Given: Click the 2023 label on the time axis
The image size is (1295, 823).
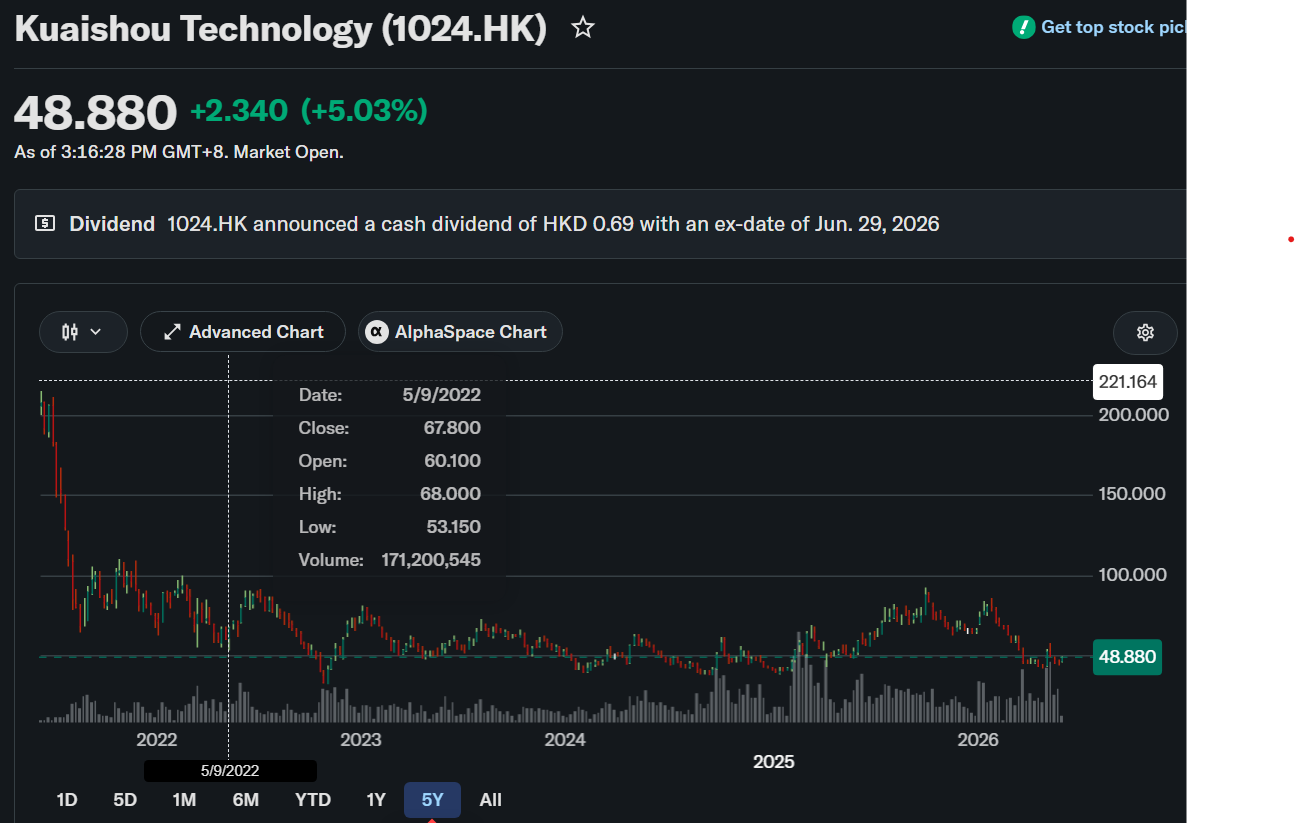Looking at the screenshot, I should (361, 740).
